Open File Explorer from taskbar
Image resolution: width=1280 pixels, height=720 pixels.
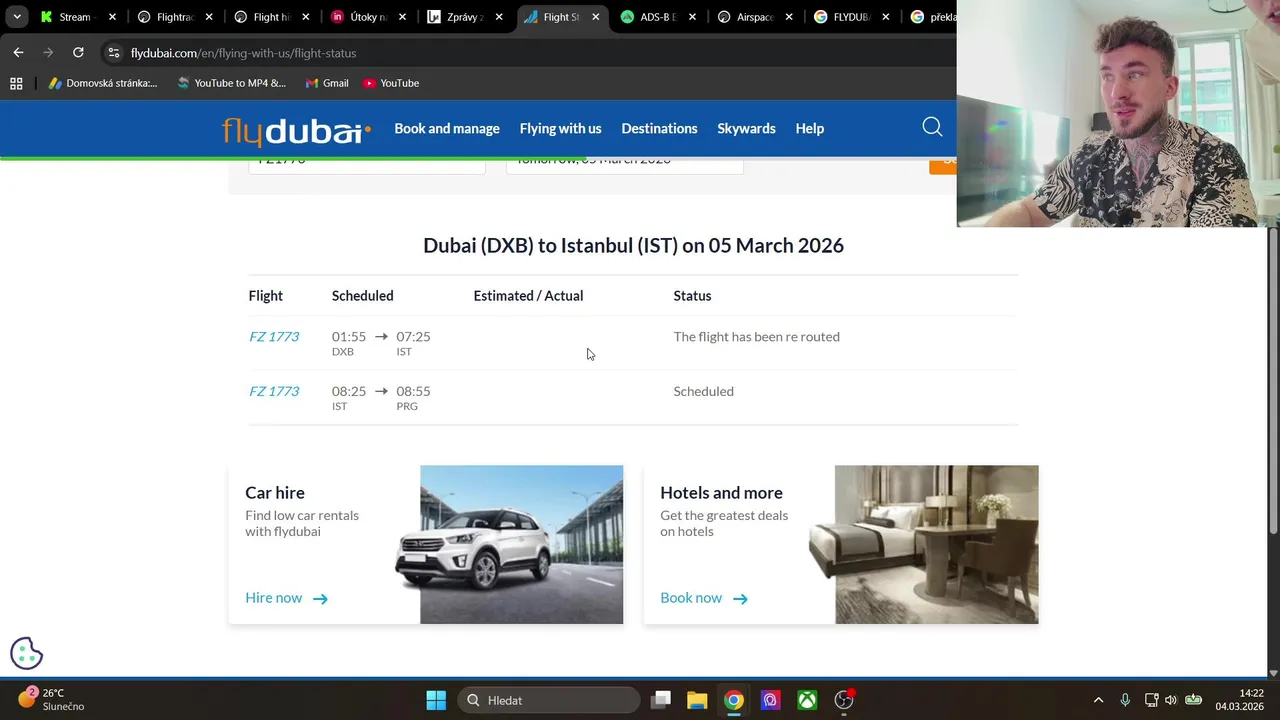[697, 700]
